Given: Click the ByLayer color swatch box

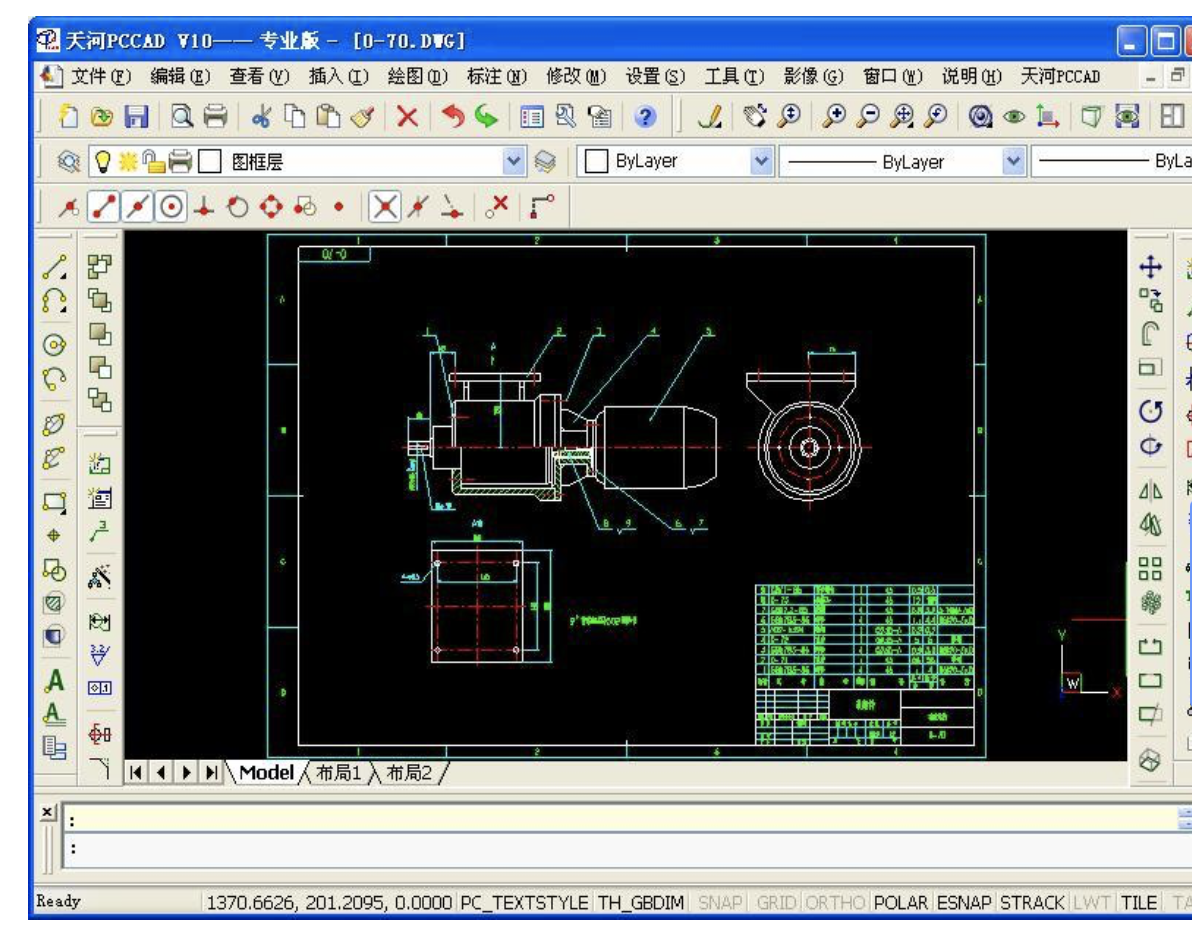Looking at the screenshot, I should point(597,162).
